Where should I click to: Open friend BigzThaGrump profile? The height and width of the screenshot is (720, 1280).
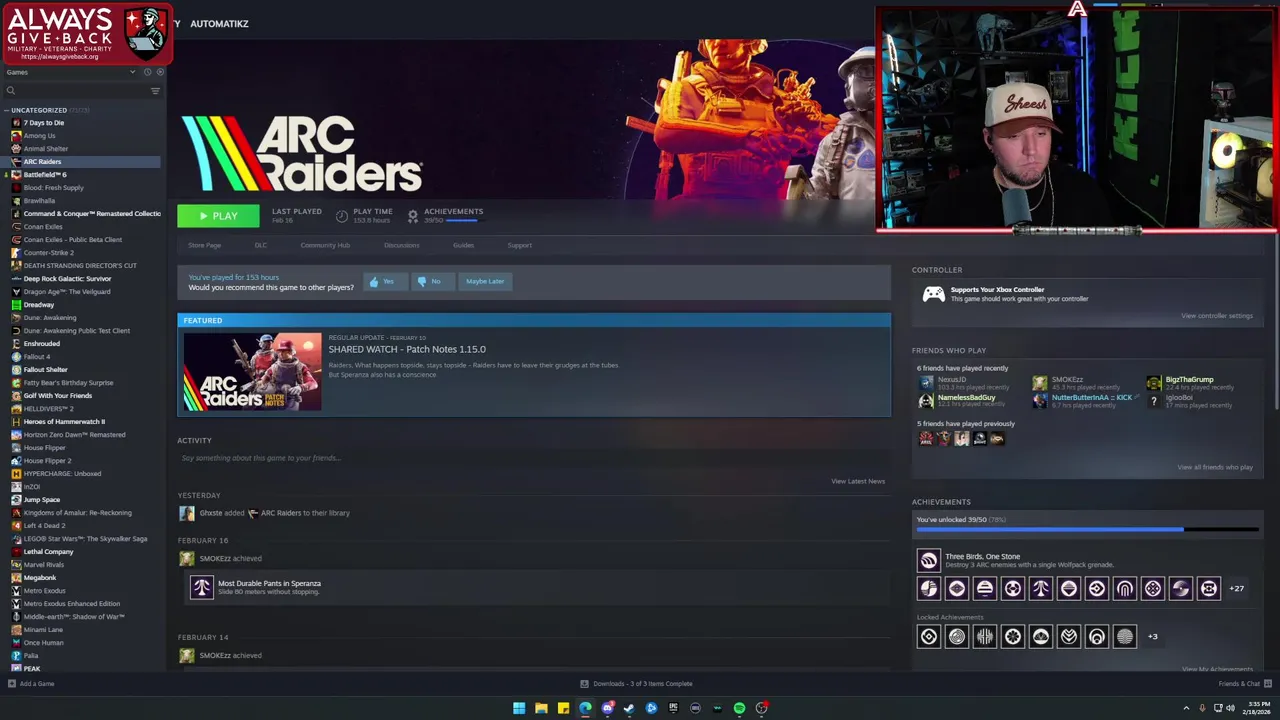pos(1189,380)
